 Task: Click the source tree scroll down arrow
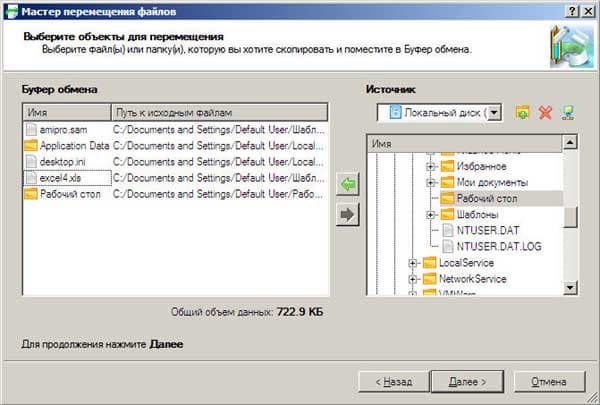(x=570, y=287)
